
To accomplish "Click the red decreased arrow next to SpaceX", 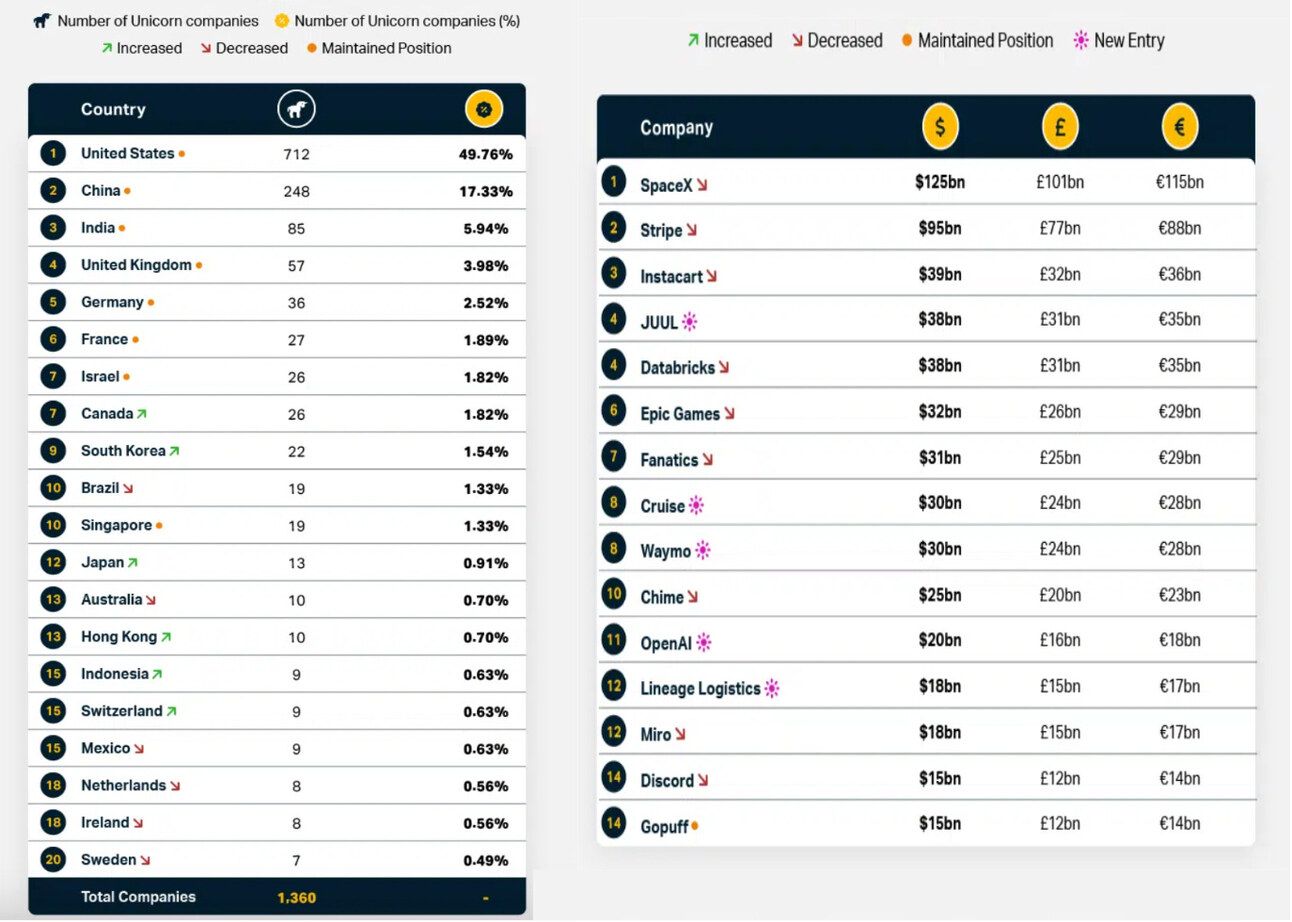I will 702,185.
